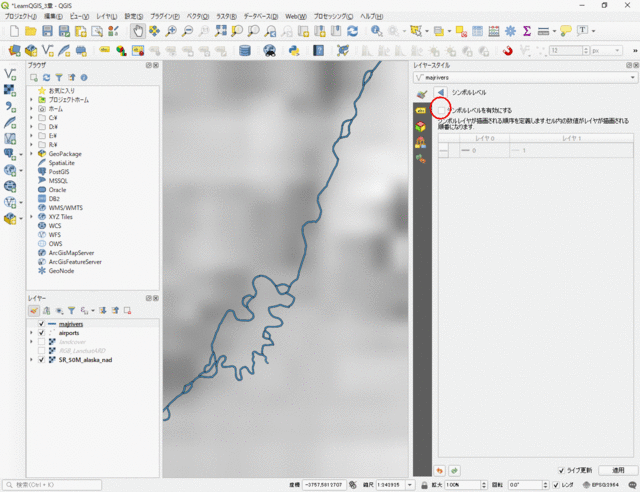The height and width of the screenshot is (492, 640).
Task: Open labels tab in Layer Styling
Action: coord(421,111)
